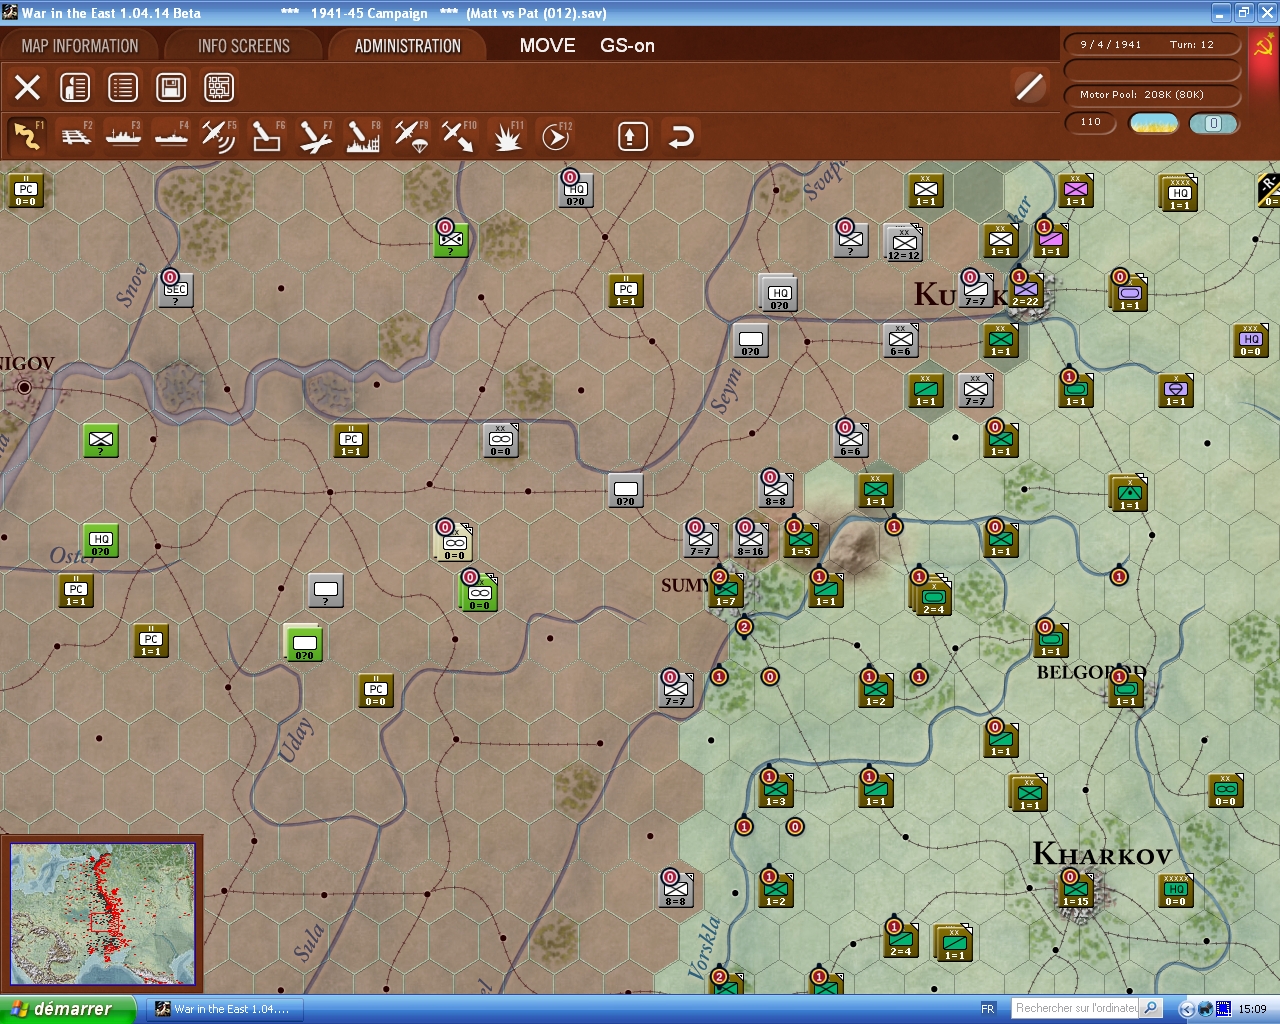Screen dimensions: 1280x1024
Task: Click the 15:09 taskbar clock
Action: coord(1252,1009)
